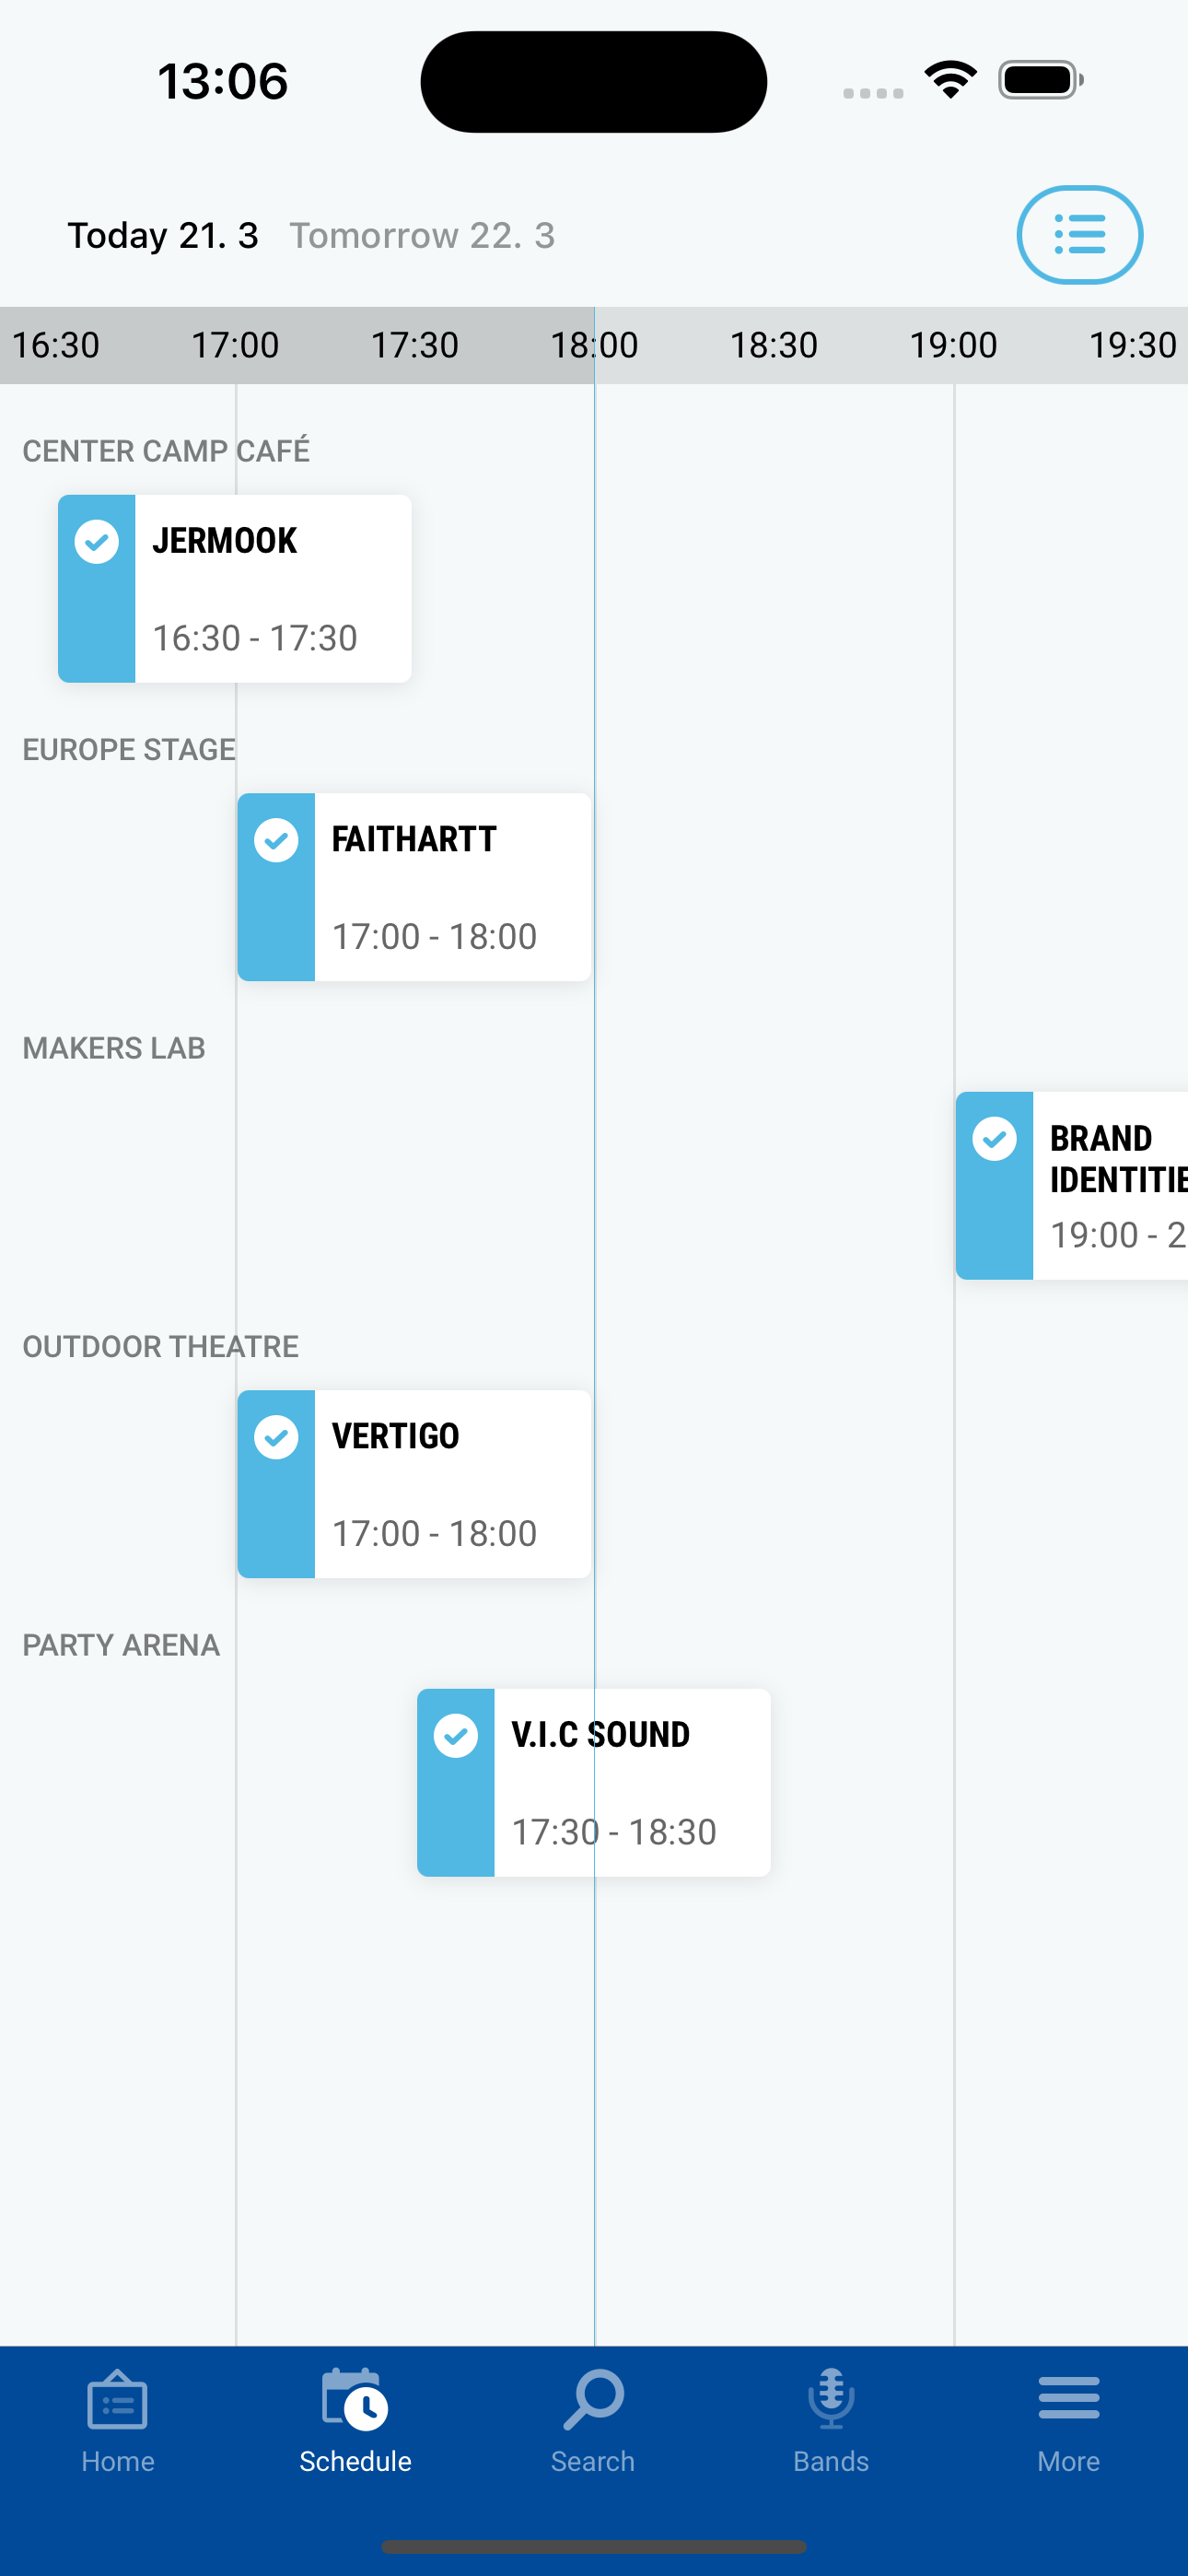Tap the Schedule calendar icon
The width and height of the screenshot is (1188, 2576).
pyautogui.click(x=355, y=2399)
